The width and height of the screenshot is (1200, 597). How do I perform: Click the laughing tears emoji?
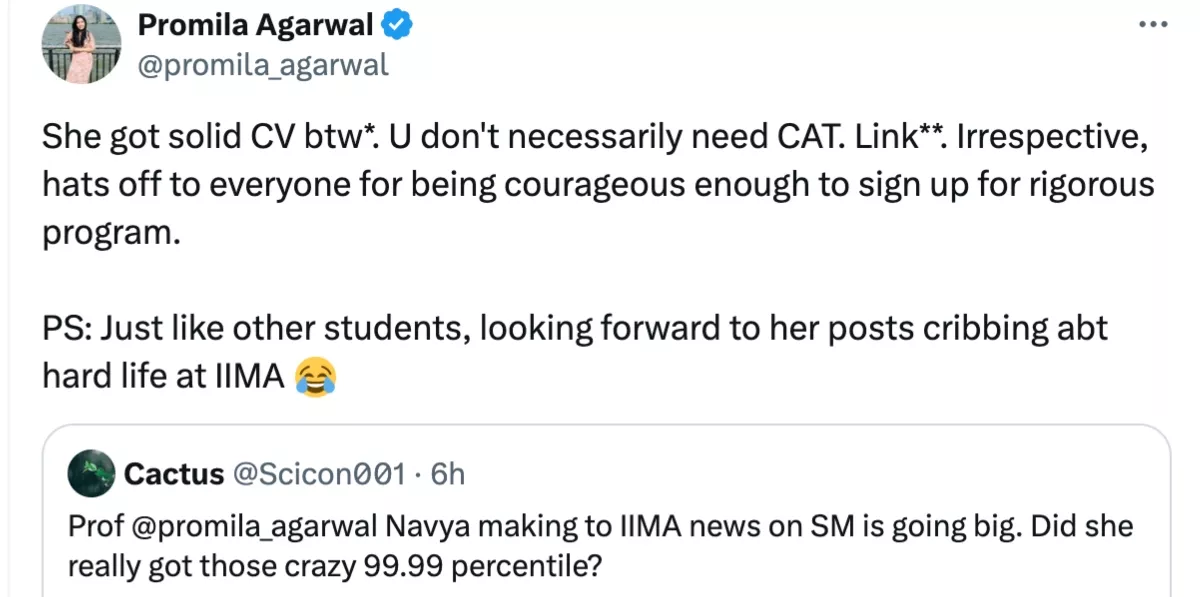pos(317,376)
